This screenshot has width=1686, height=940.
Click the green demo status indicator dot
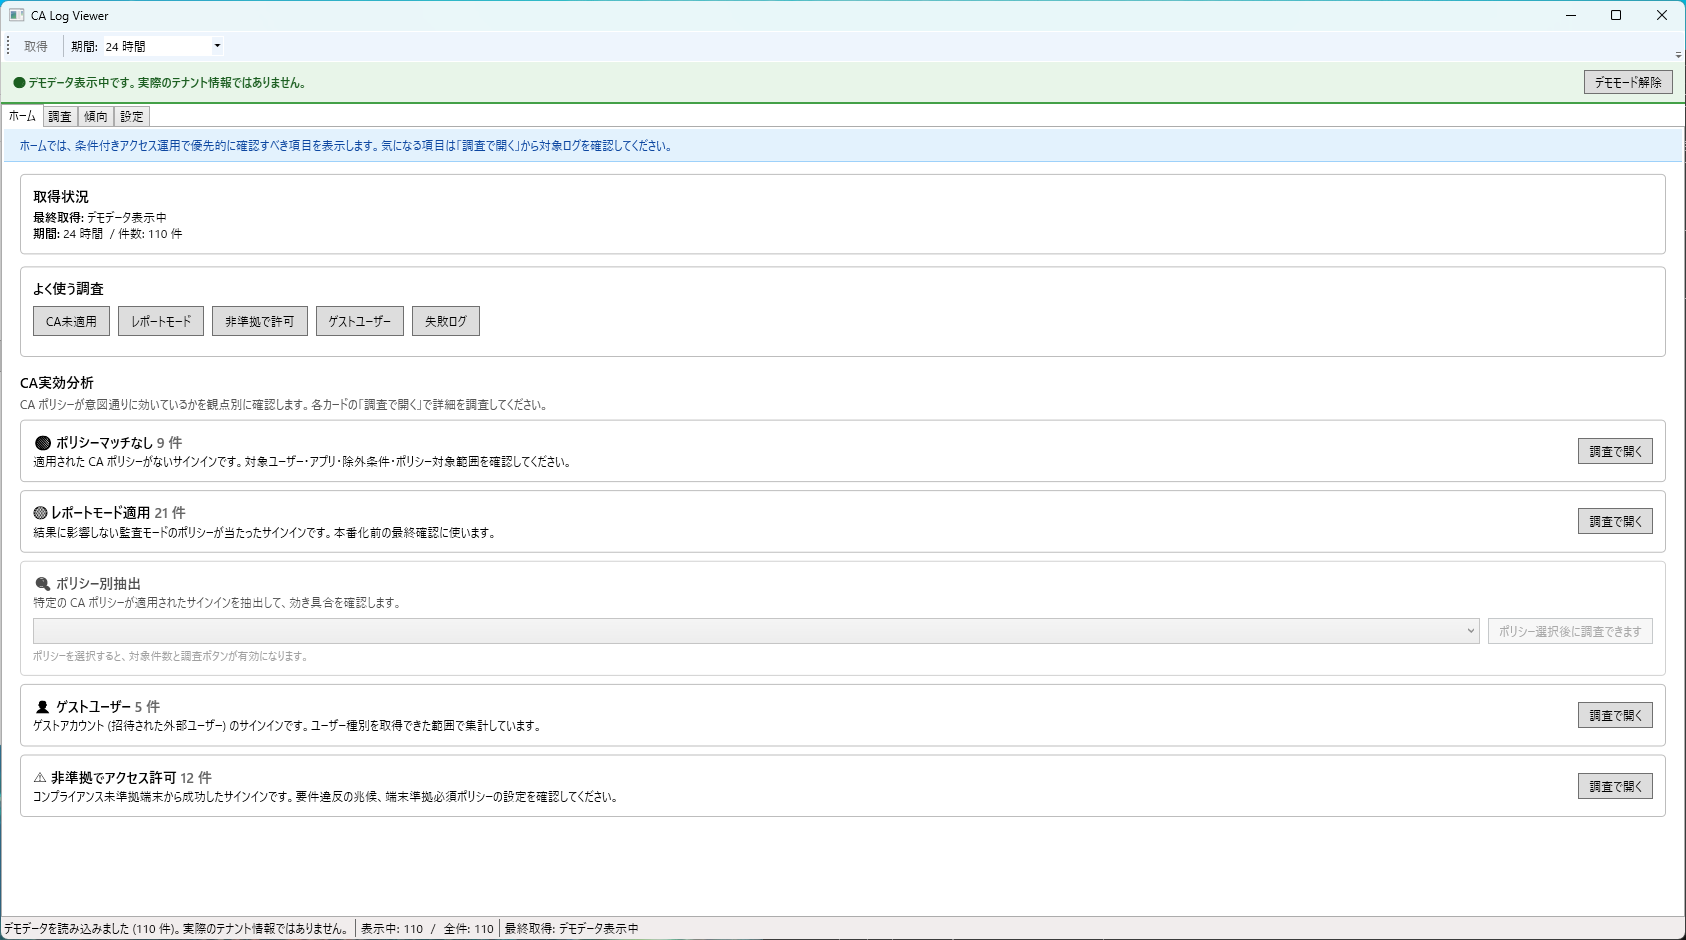tap(19, 83)
